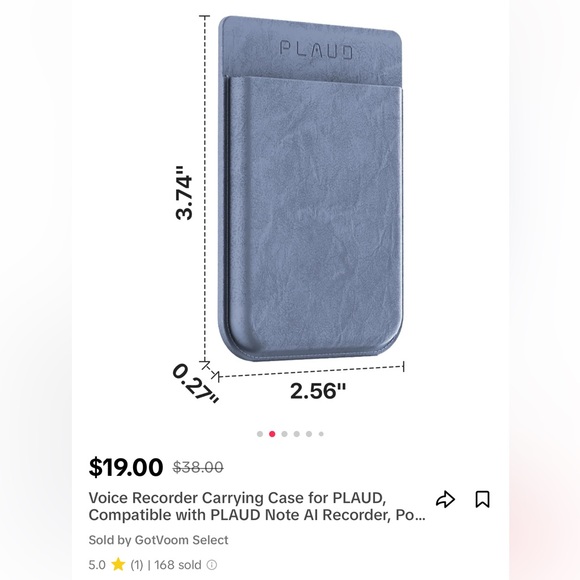Click the crossed-out $38.00 original price
The height and width of the screenshot is (580, 580).
(198, 467)
